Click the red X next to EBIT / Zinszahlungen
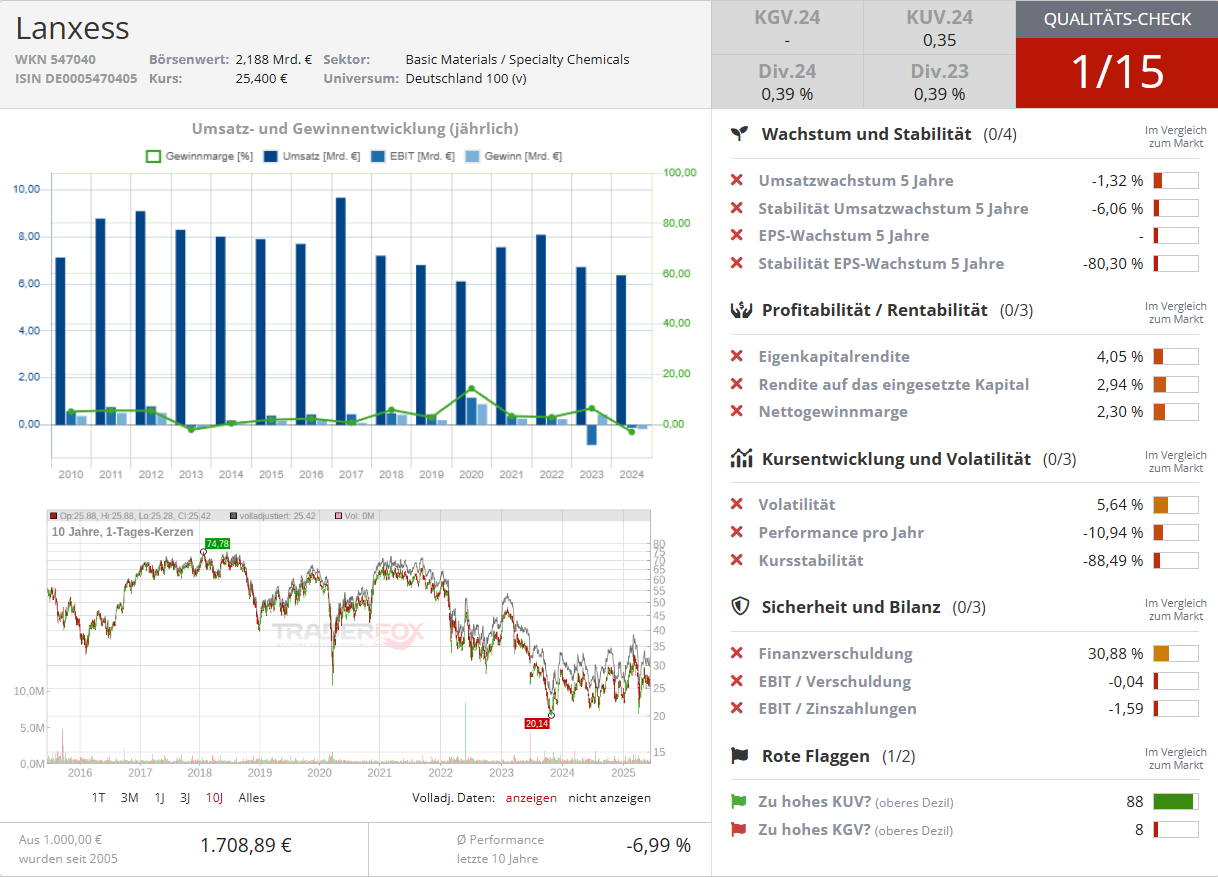This screenshot has height=877, width=1218. (737, 708)
